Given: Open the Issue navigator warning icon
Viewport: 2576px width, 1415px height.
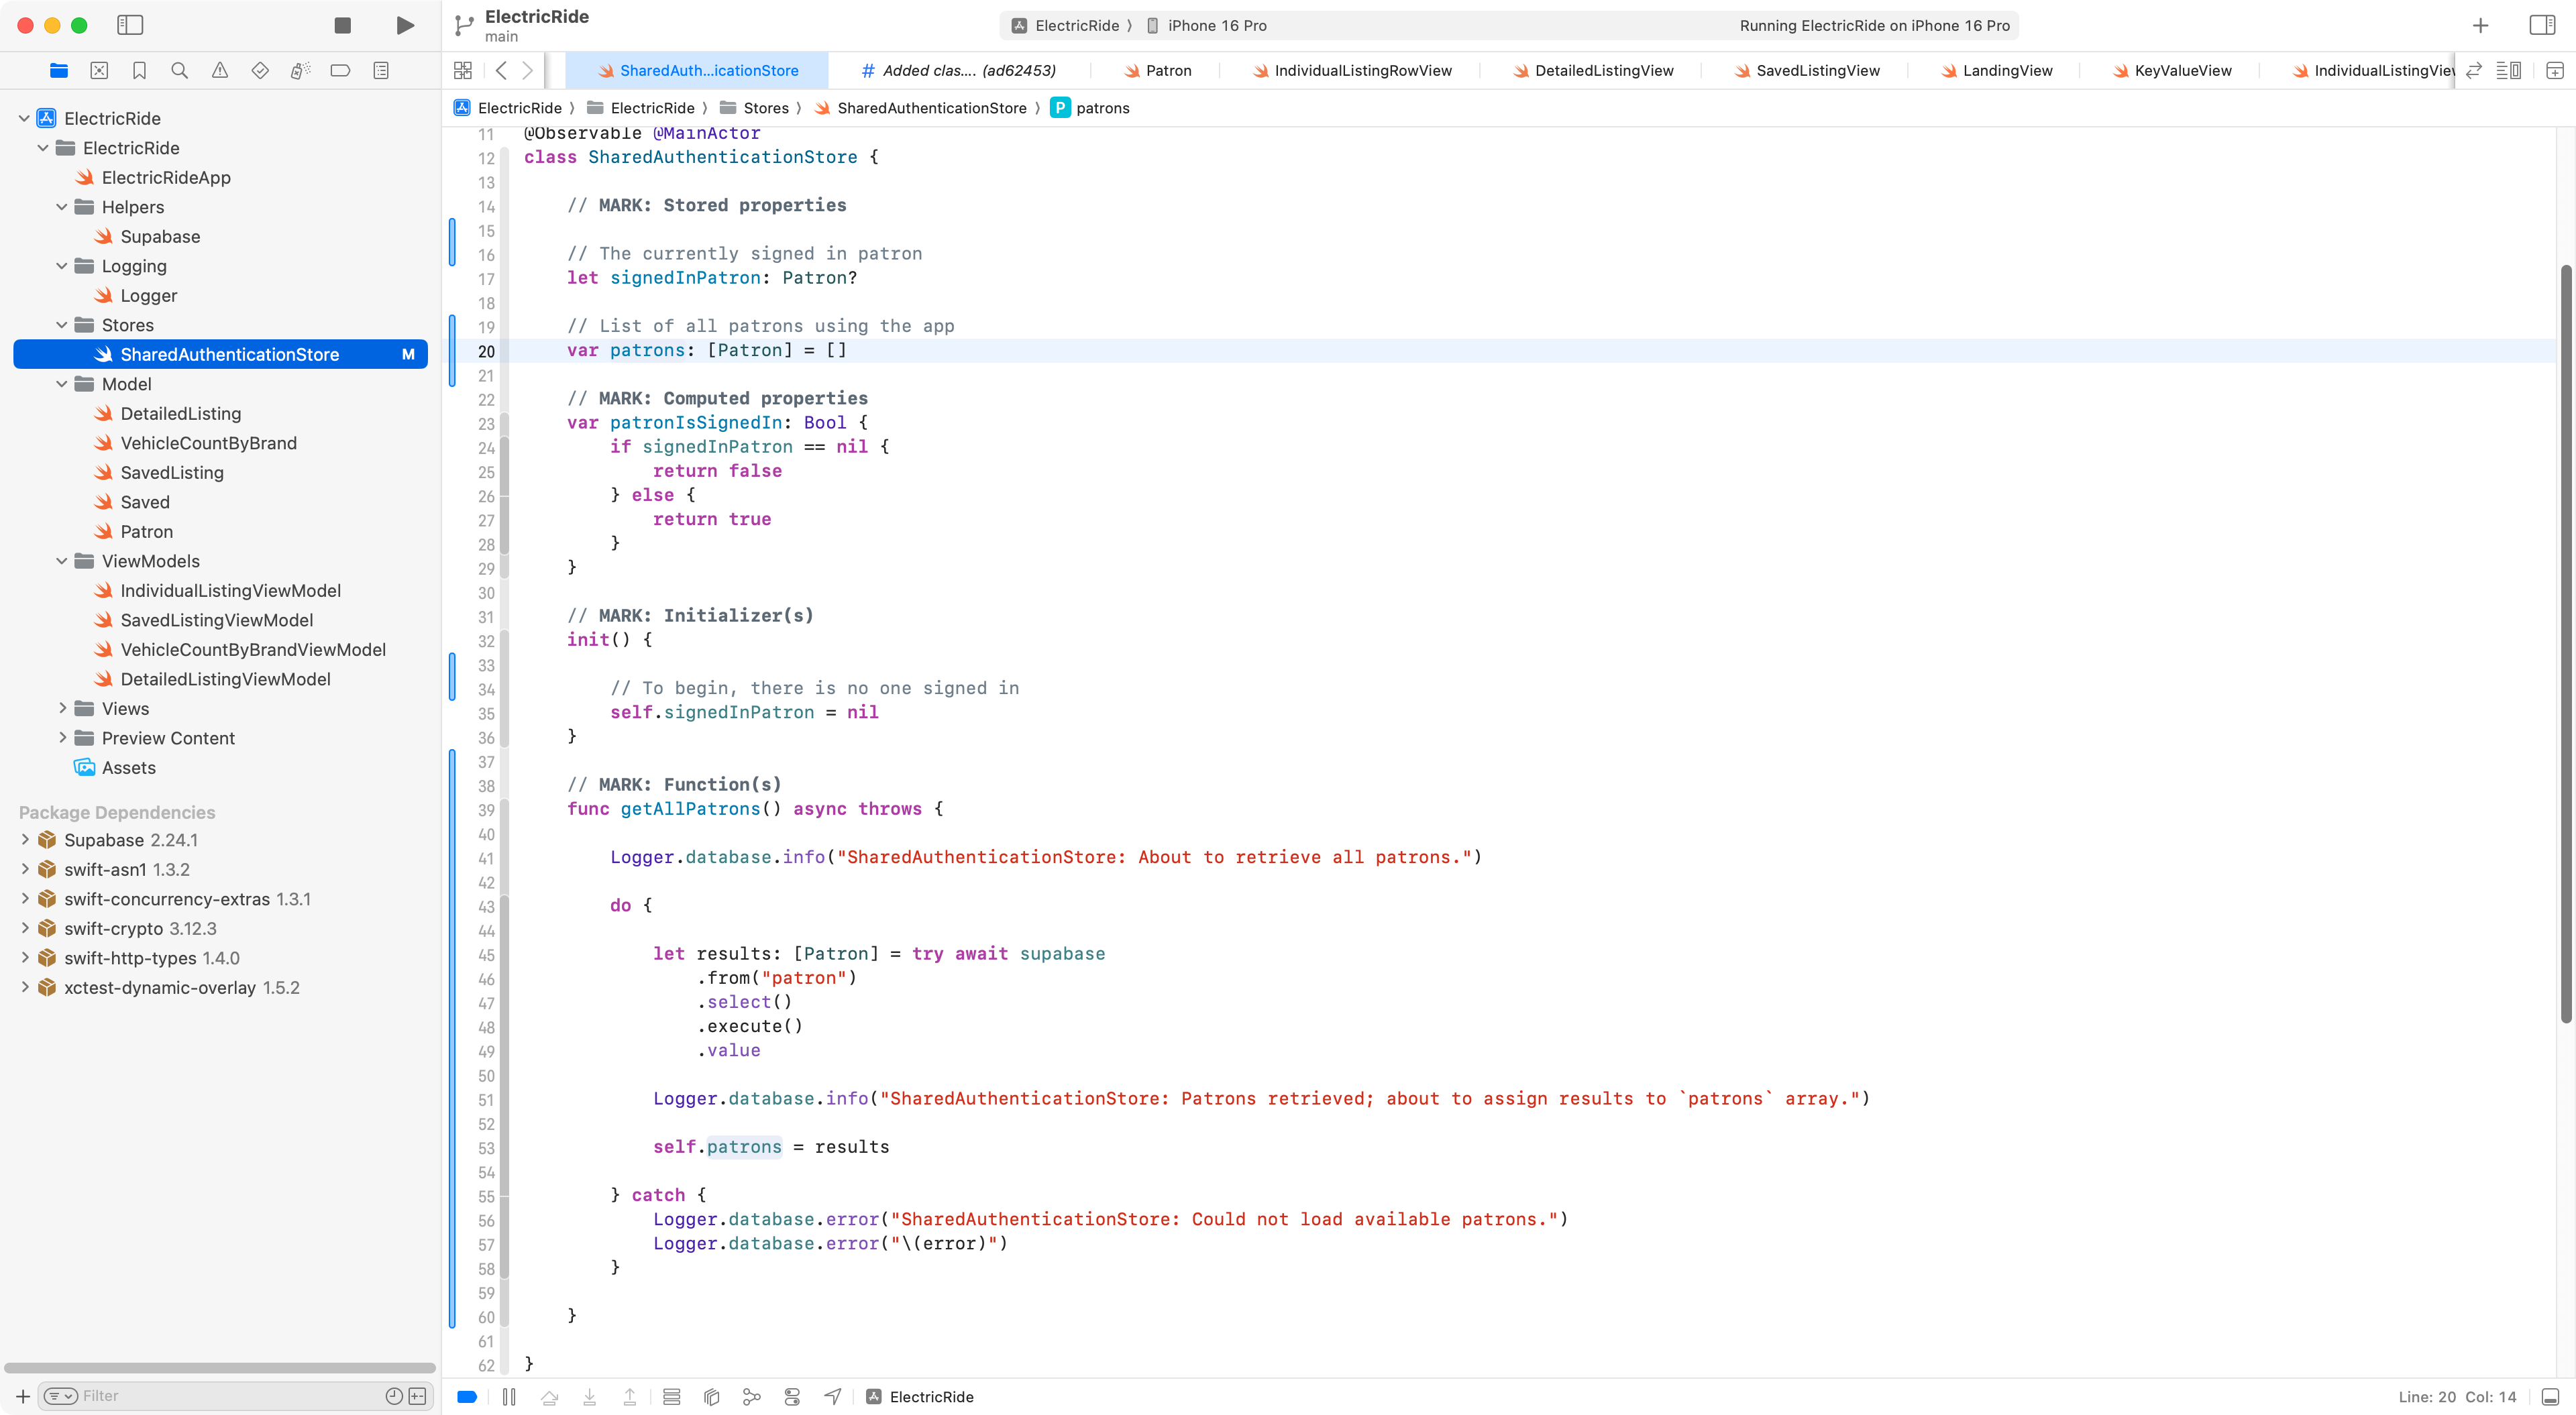Looking at the screenshot, I should pos(219,70).
